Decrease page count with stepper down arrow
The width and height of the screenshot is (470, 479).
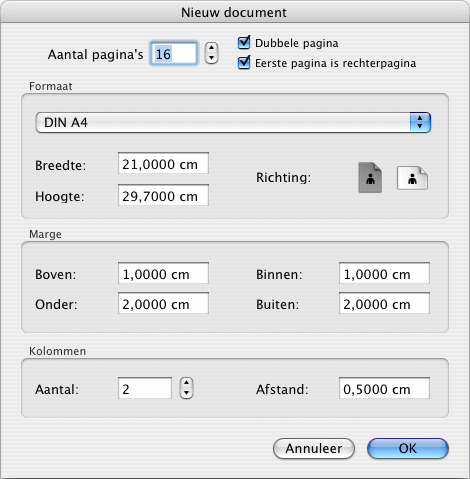(211, 58)
